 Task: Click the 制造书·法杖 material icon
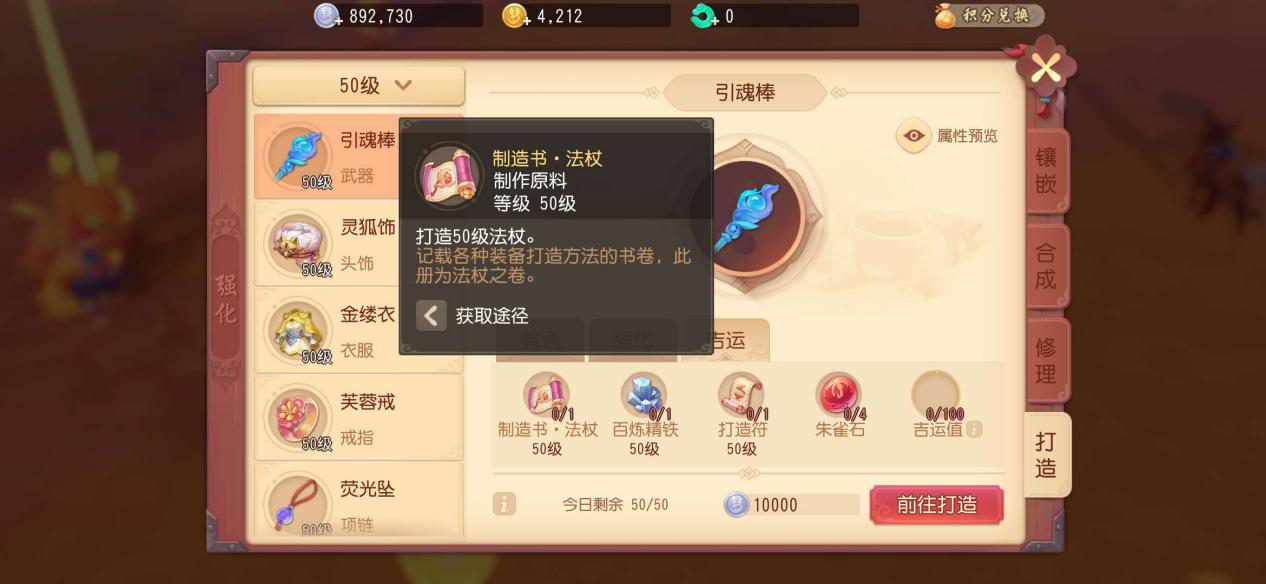pos(547,395)
